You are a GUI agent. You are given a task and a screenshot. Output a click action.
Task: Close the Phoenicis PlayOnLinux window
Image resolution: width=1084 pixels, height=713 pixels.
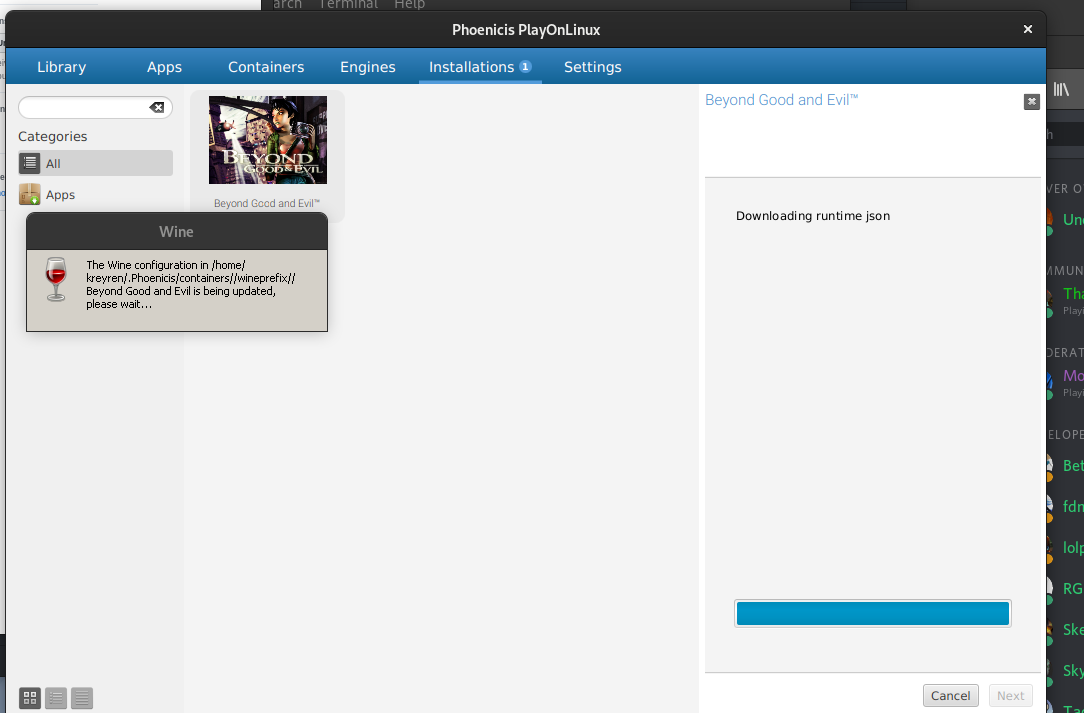[x=1027, y=29]
